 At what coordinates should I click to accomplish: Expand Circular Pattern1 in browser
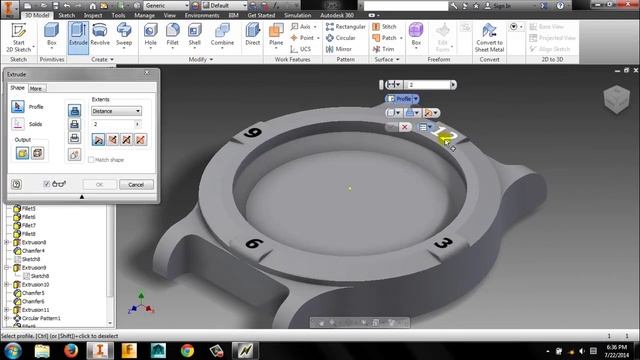7,318
